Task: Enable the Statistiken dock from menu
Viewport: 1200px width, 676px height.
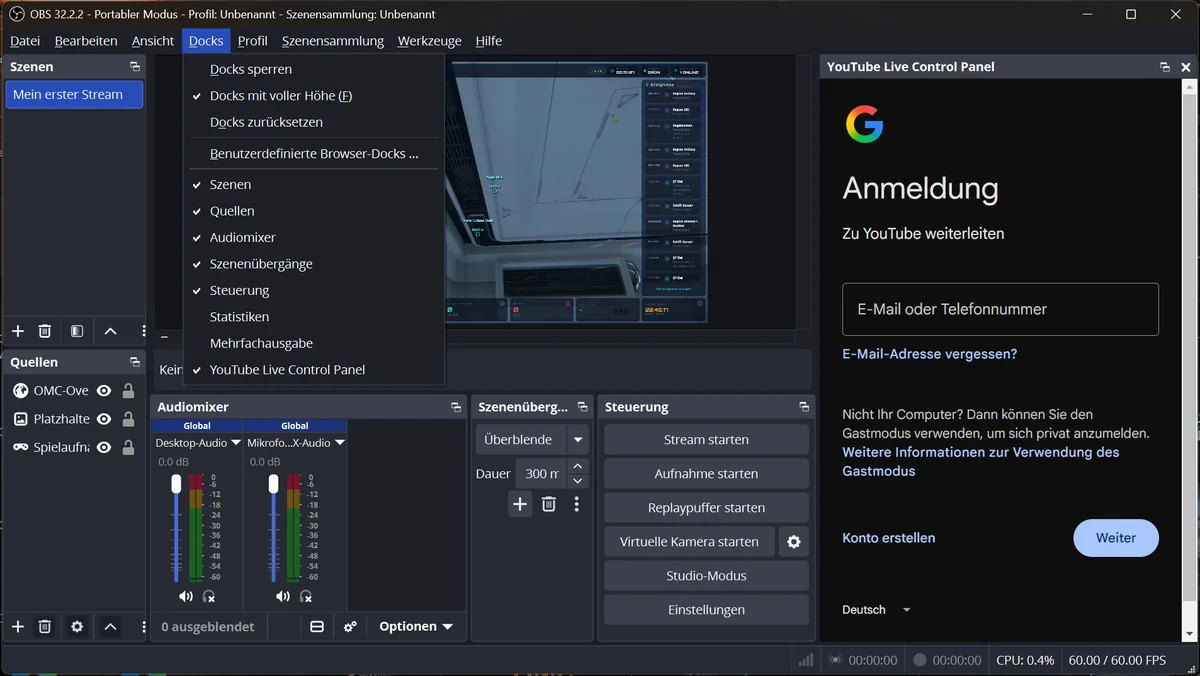Action: point(313,317)
